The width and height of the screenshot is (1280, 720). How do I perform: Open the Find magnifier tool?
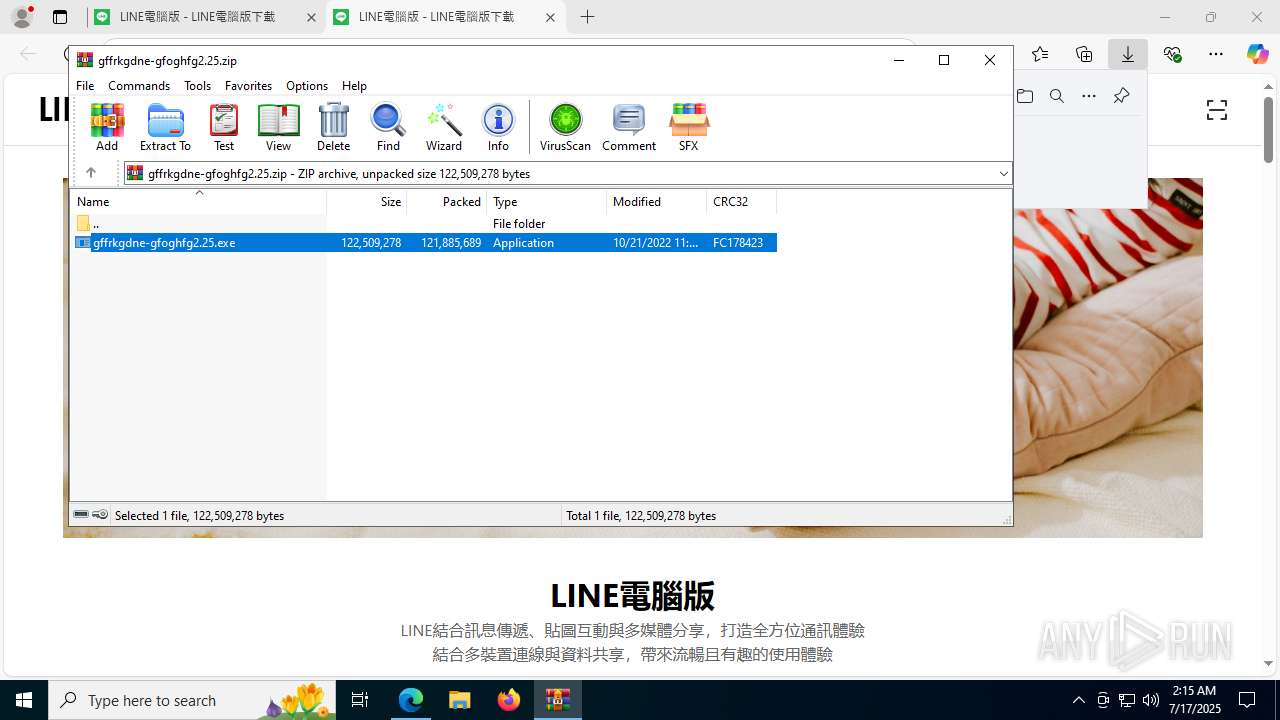[x=388, y=127]
